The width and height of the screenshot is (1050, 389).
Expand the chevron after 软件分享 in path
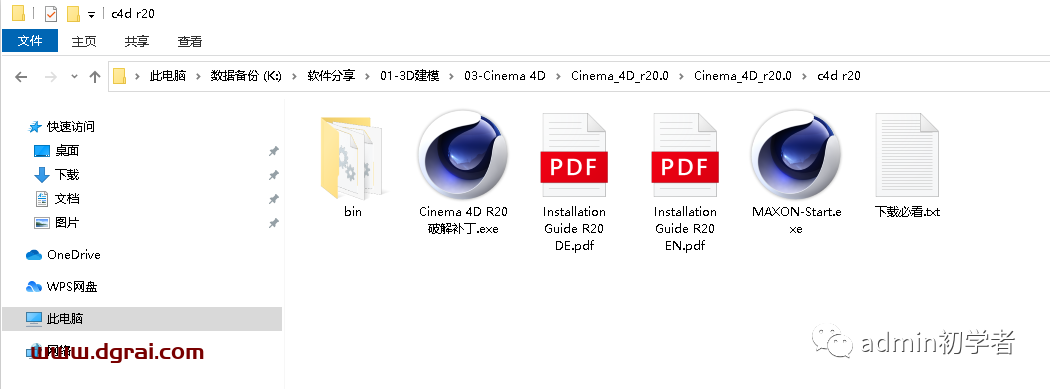click(x=368, y=76)
